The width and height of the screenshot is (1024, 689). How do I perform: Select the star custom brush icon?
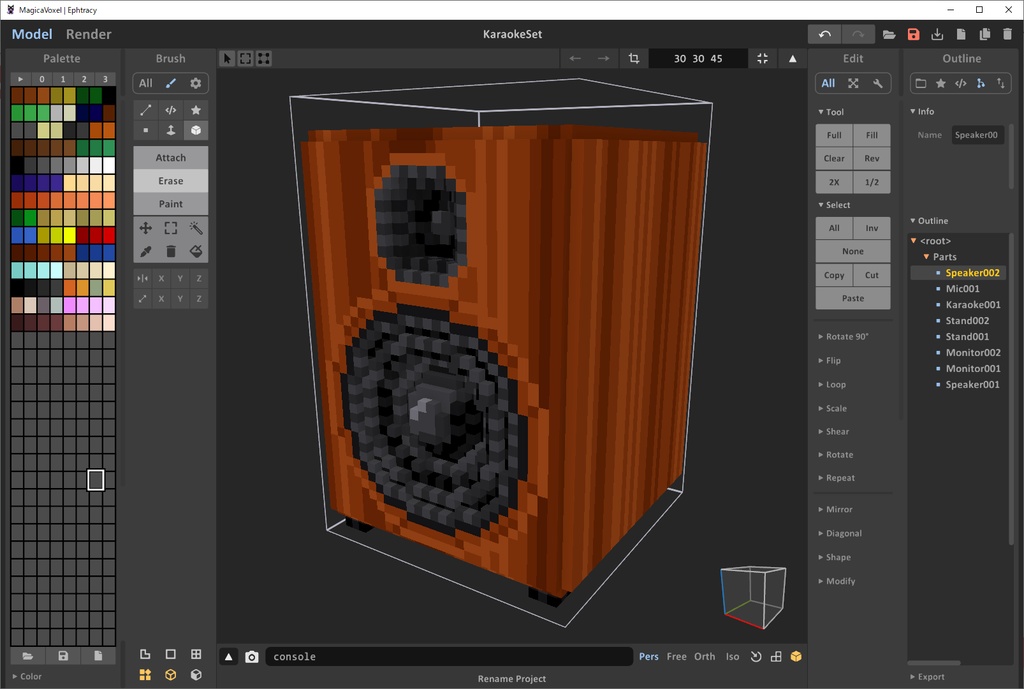[x=195, y=110]
